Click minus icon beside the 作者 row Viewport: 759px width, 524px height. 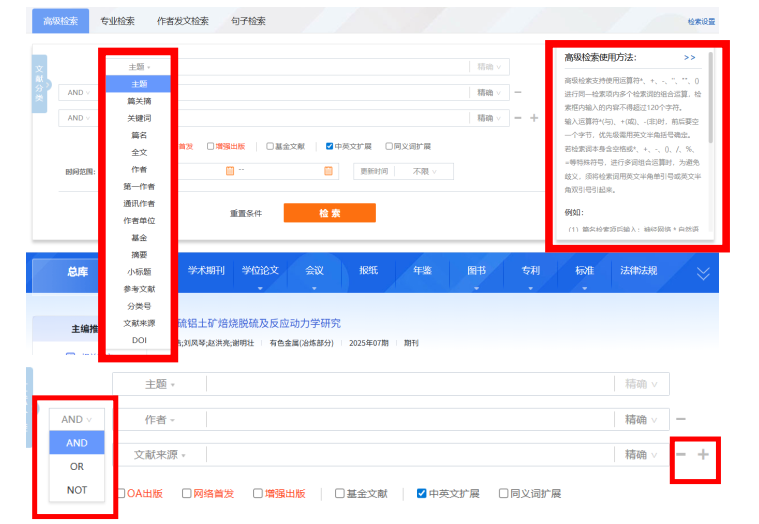681,419
